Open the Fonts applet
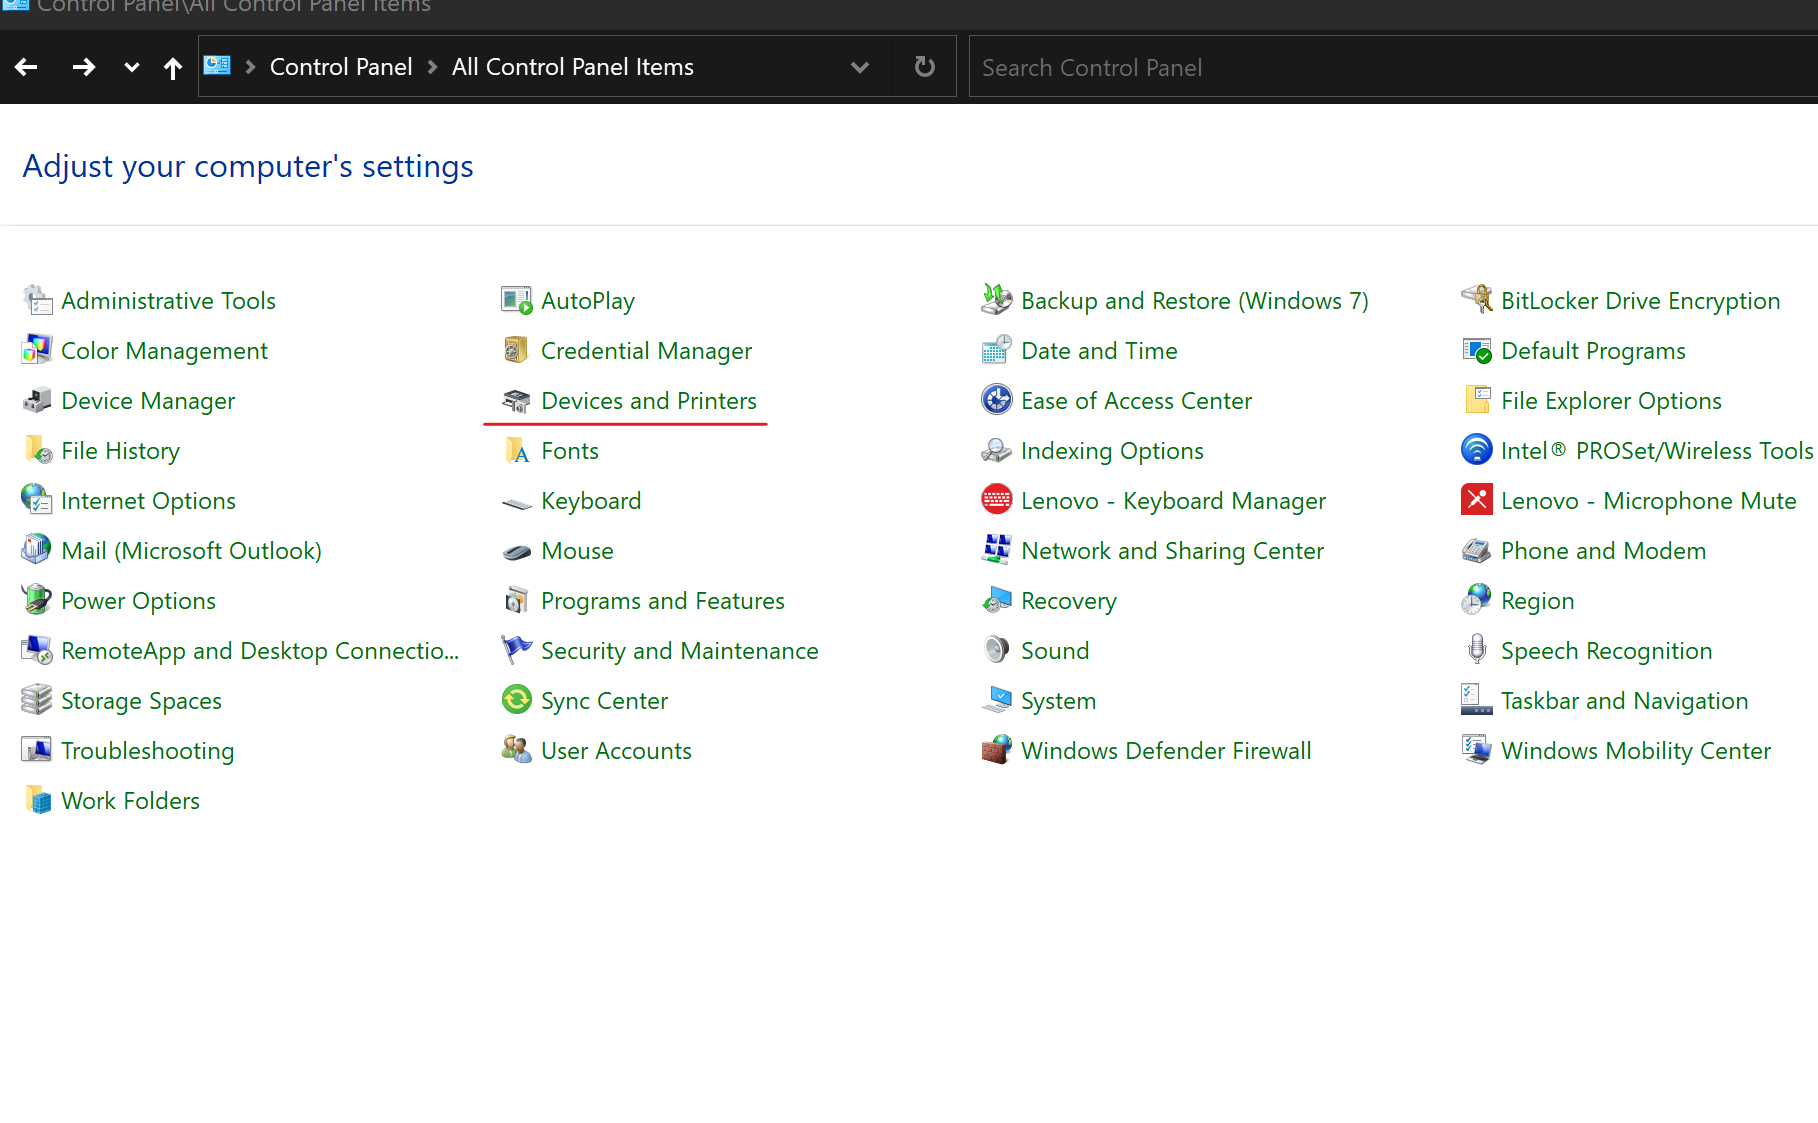This screenshot has width=1818, height=1123. 569,450
